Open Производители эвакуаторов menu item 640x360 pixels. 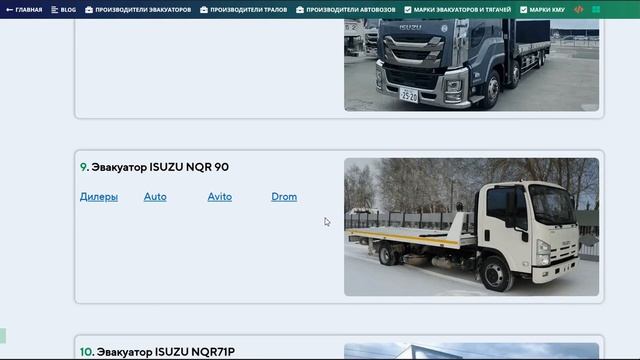[138, 10]
